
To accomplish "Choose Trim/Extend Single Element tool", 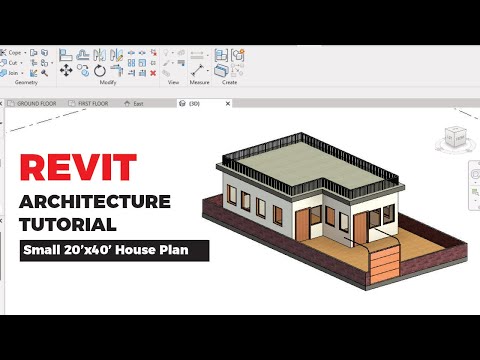I will [131, 73].
